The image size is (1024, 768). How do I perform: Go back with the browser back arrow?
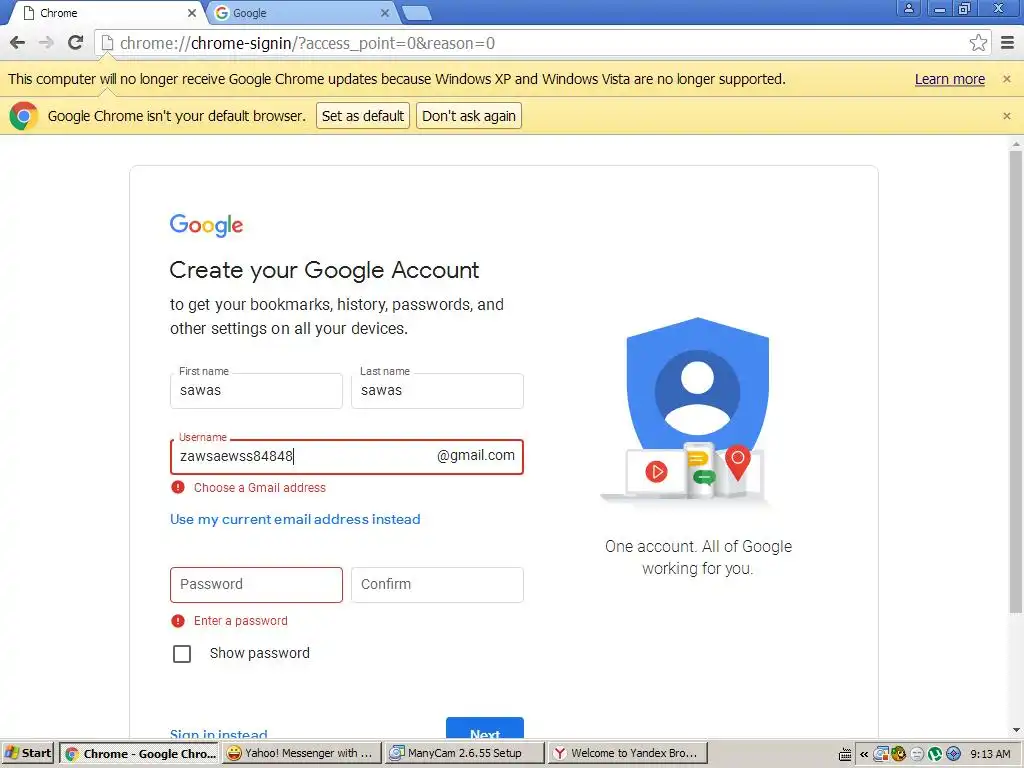18,43
